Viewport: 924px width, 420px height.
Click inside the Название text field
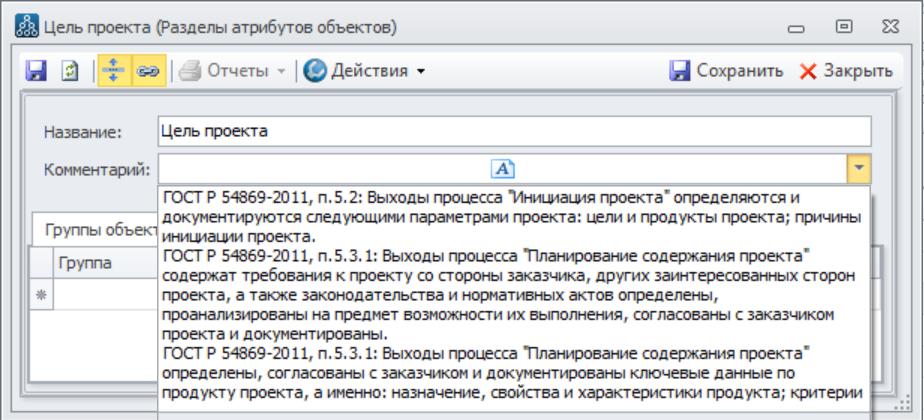pos(513,131)
